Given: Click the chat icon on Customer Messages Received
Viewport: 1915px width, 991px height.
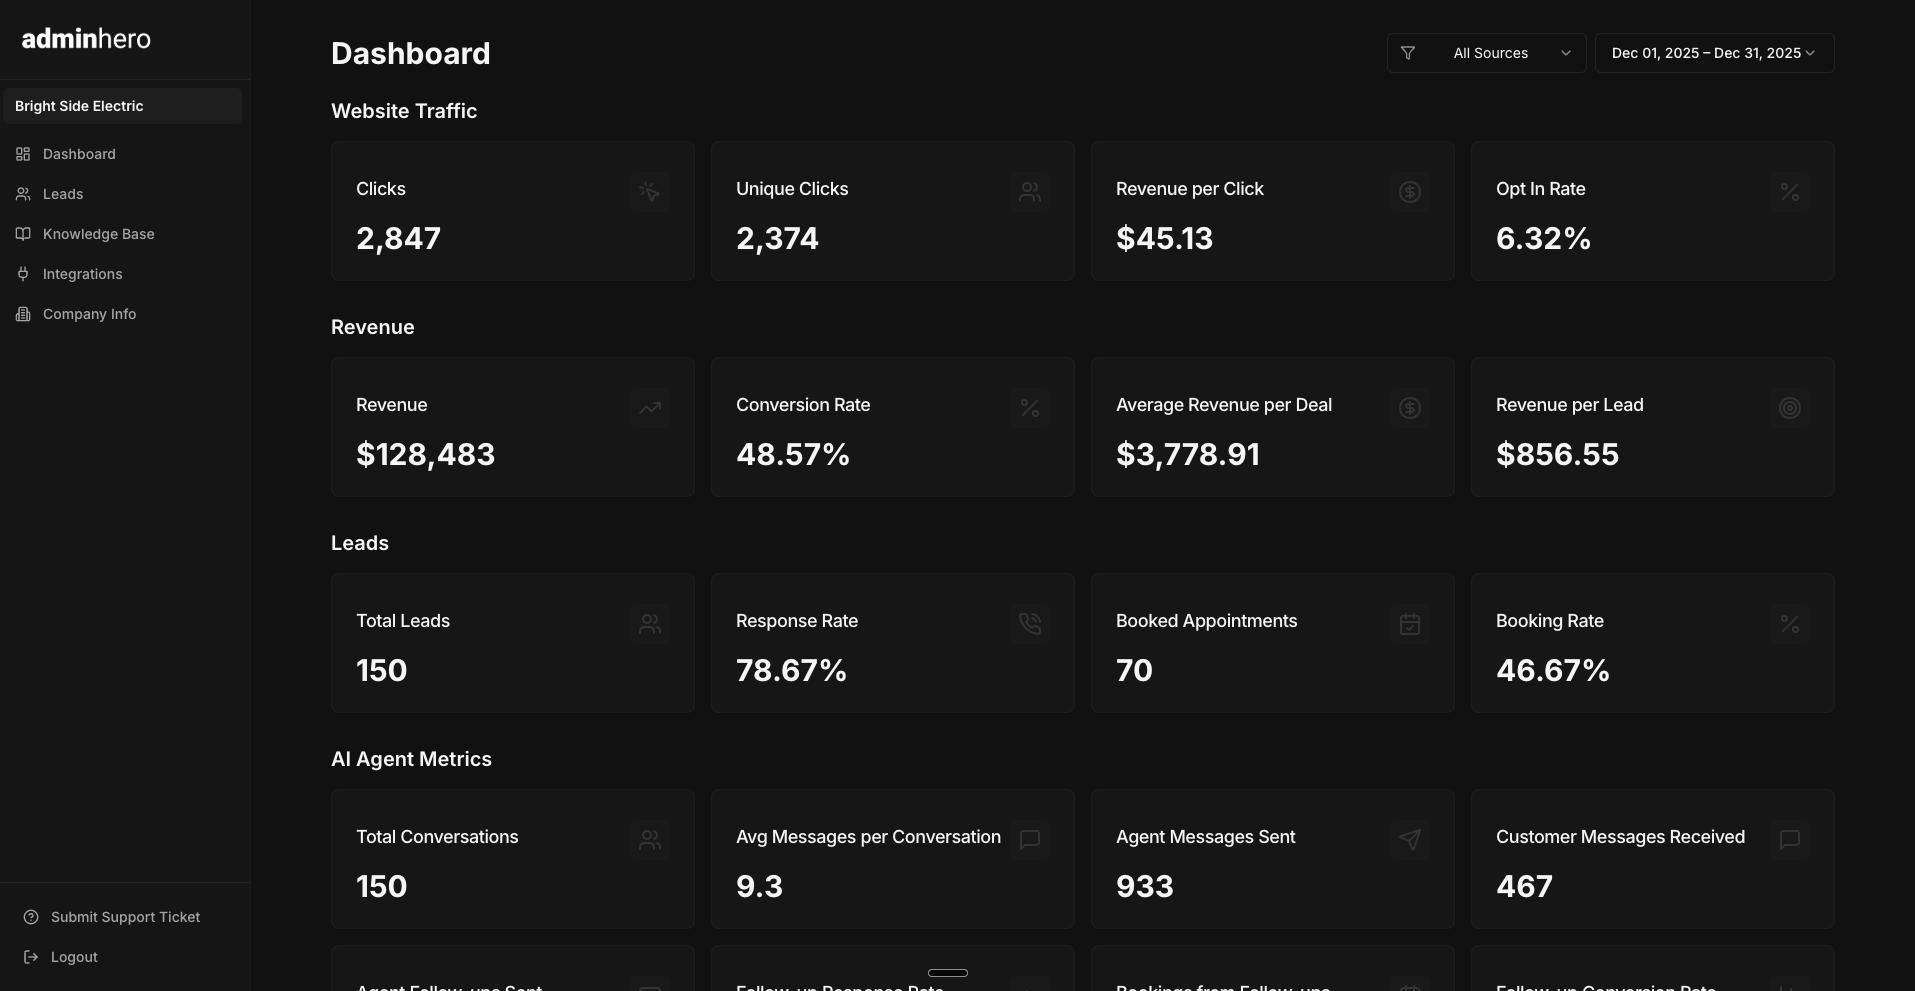Looking at the screenshot, I should pos(1789,839).
